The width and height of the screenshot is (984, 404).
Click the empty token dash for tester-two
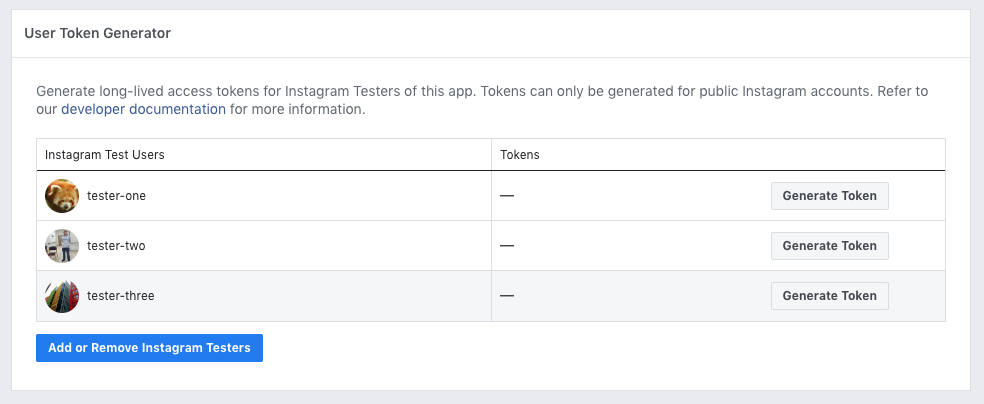(507, 246)
